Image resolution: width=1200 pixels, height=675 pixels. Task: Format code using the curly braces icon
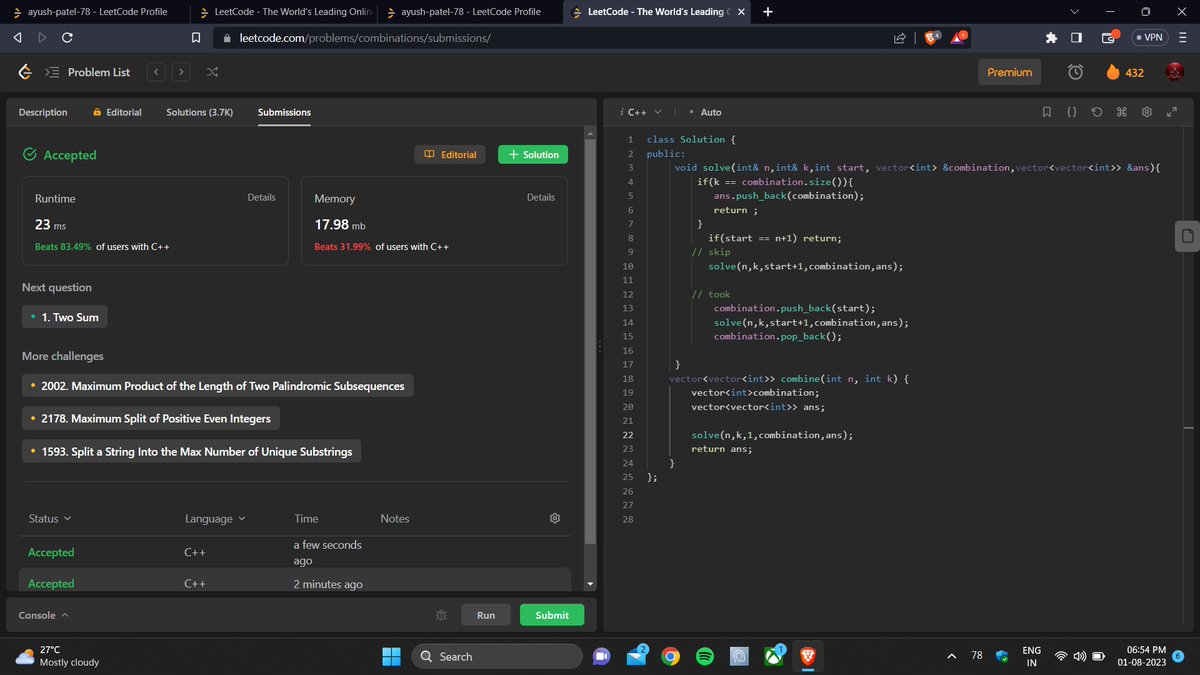[1072, 112]
